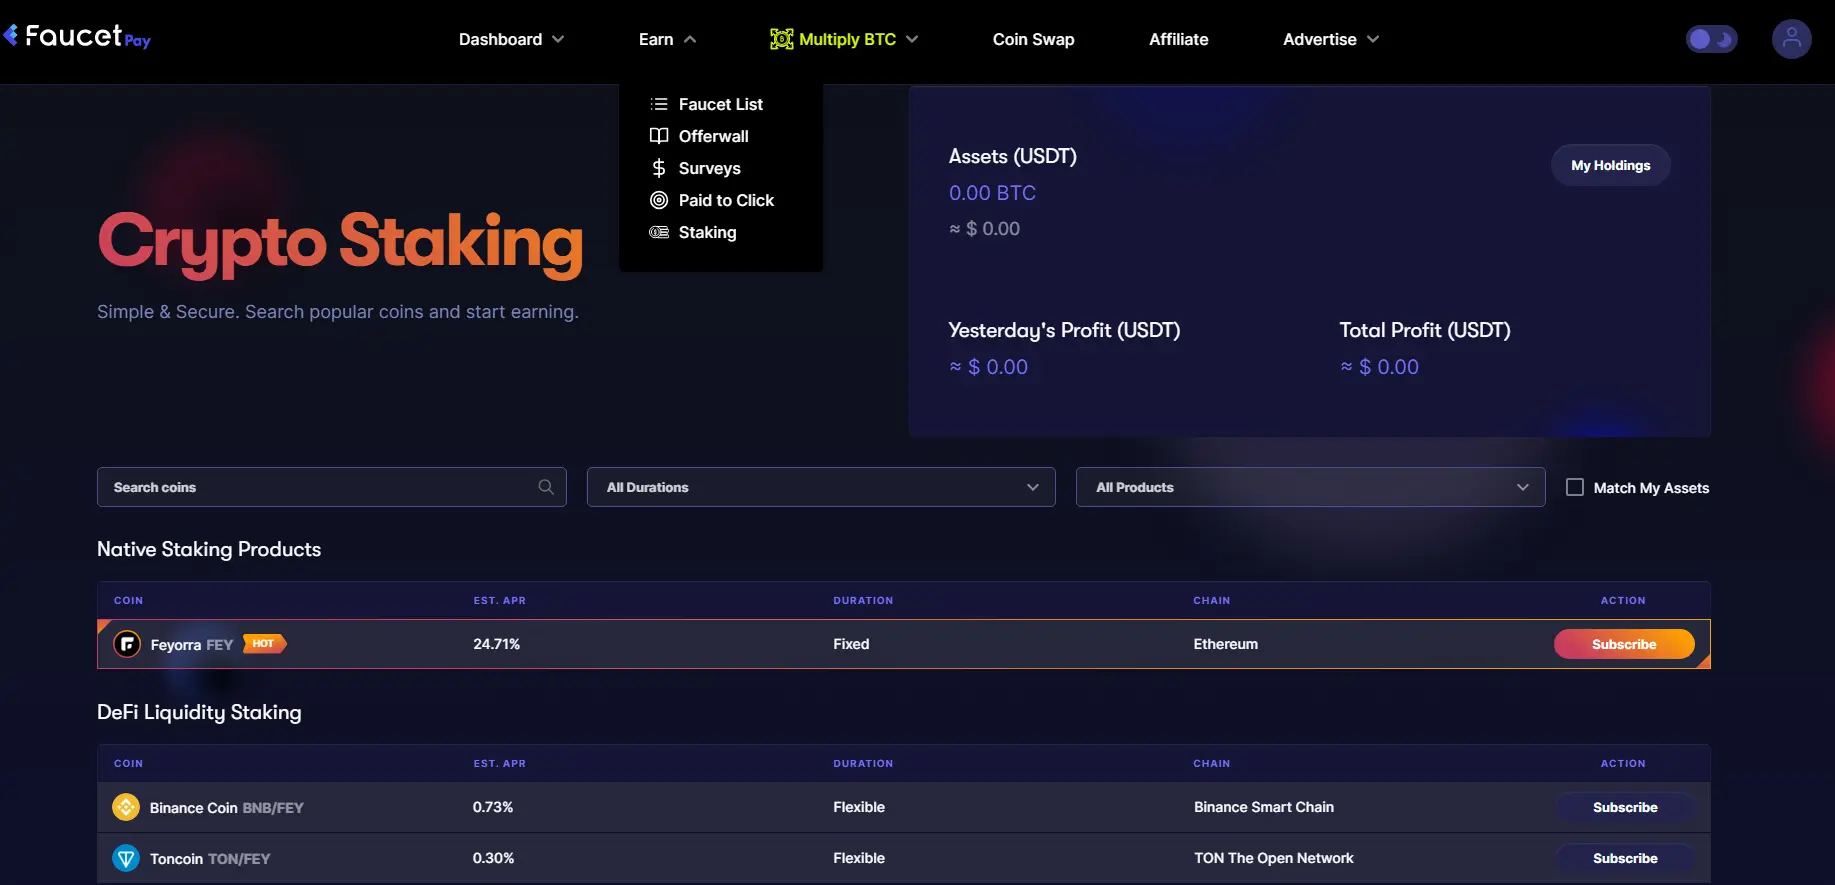Click the search magnifier icon
Screen dimensions: 1835x885
[546, 487]
